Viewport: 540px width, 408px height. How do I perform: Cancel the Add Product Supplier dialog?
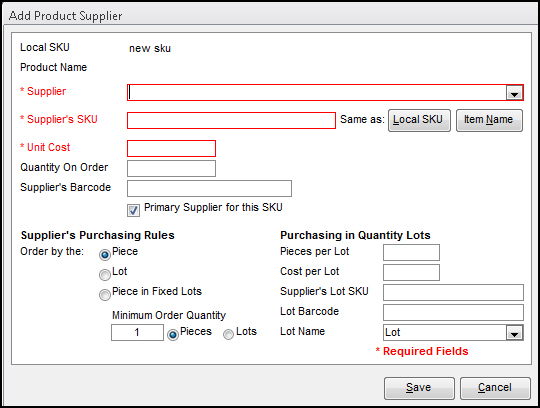pyautogui.click(x=495, y=388)
